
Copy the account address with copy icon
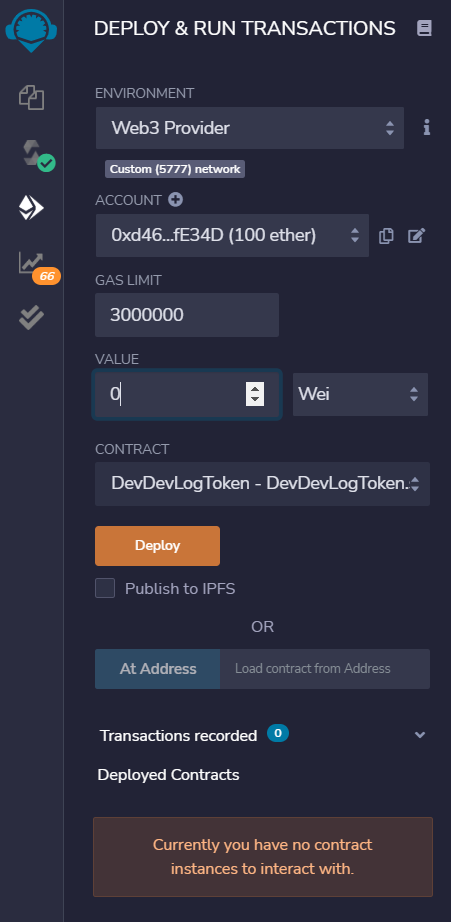386,236
